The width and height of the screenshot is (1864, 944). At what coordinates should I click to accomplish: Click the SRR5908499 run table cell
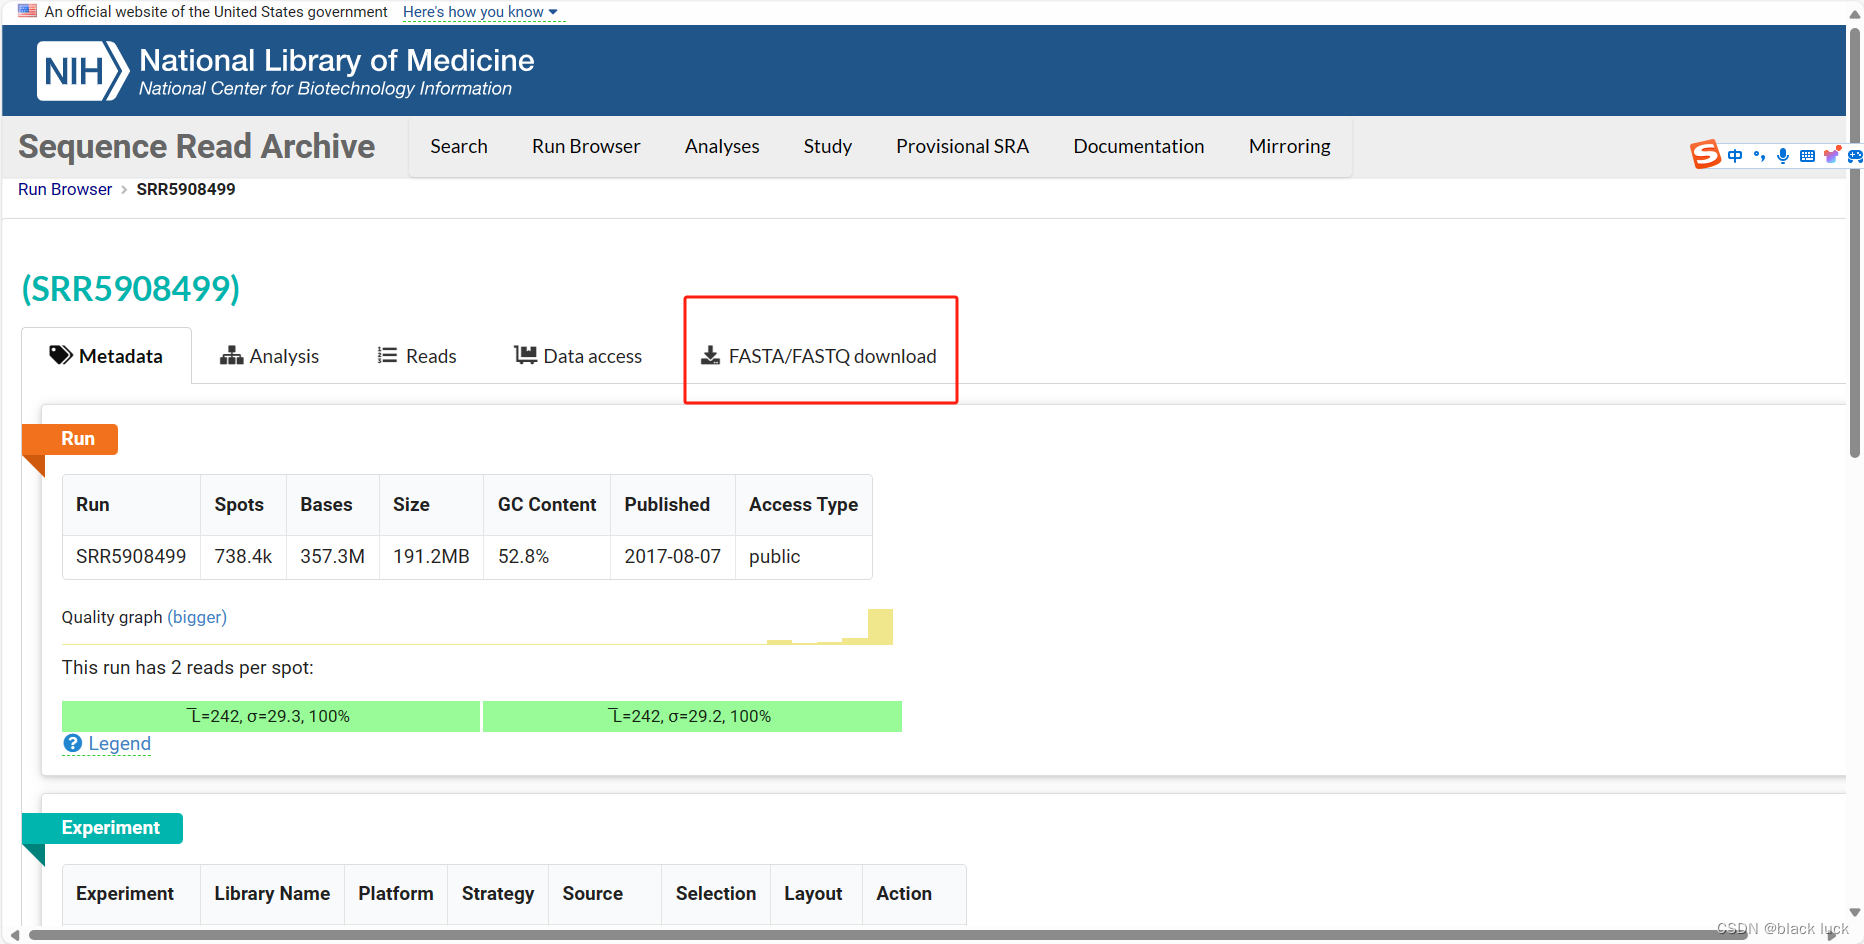pos(131,556)
